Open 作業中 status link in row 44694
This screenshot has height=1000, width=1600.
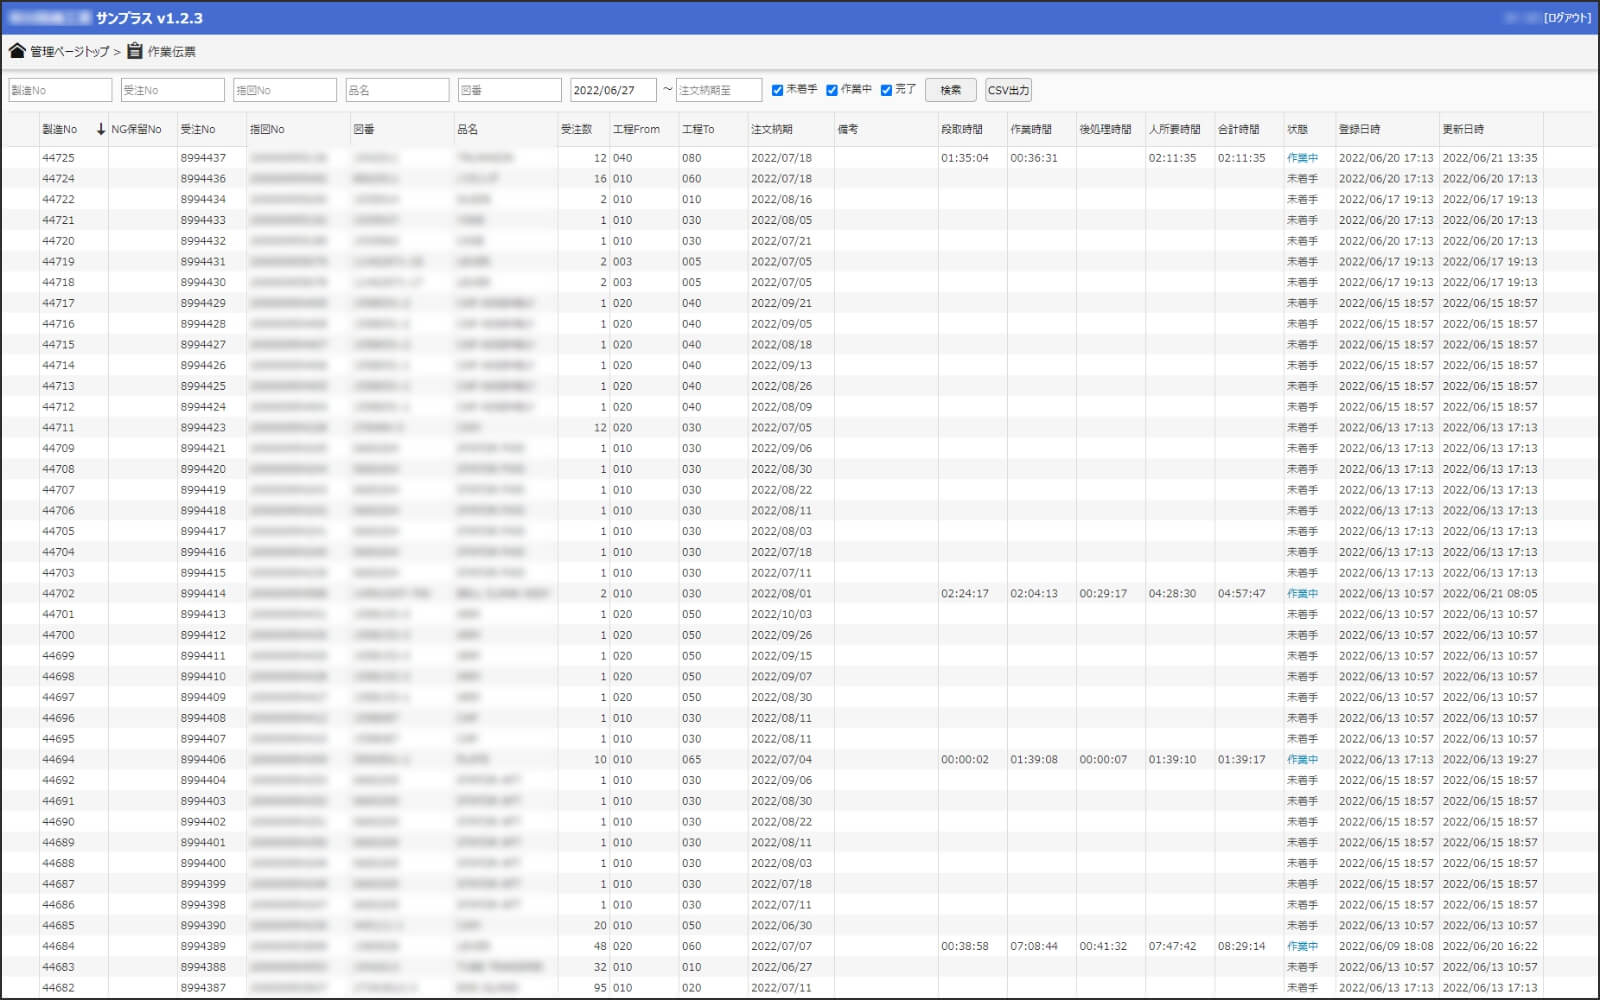tap(1302, 760)
